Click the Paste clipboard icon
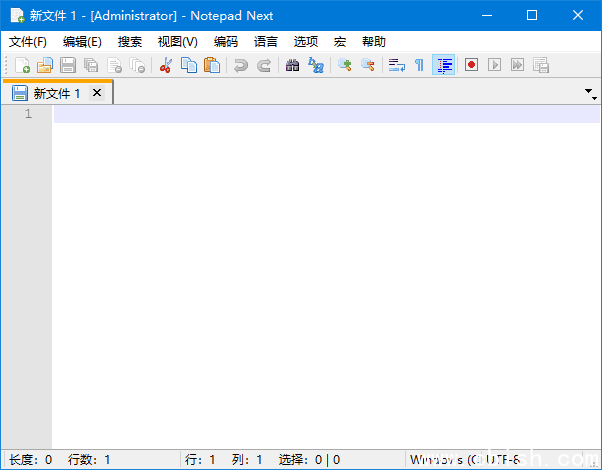602x470 pixels. [x=211, y=65]
